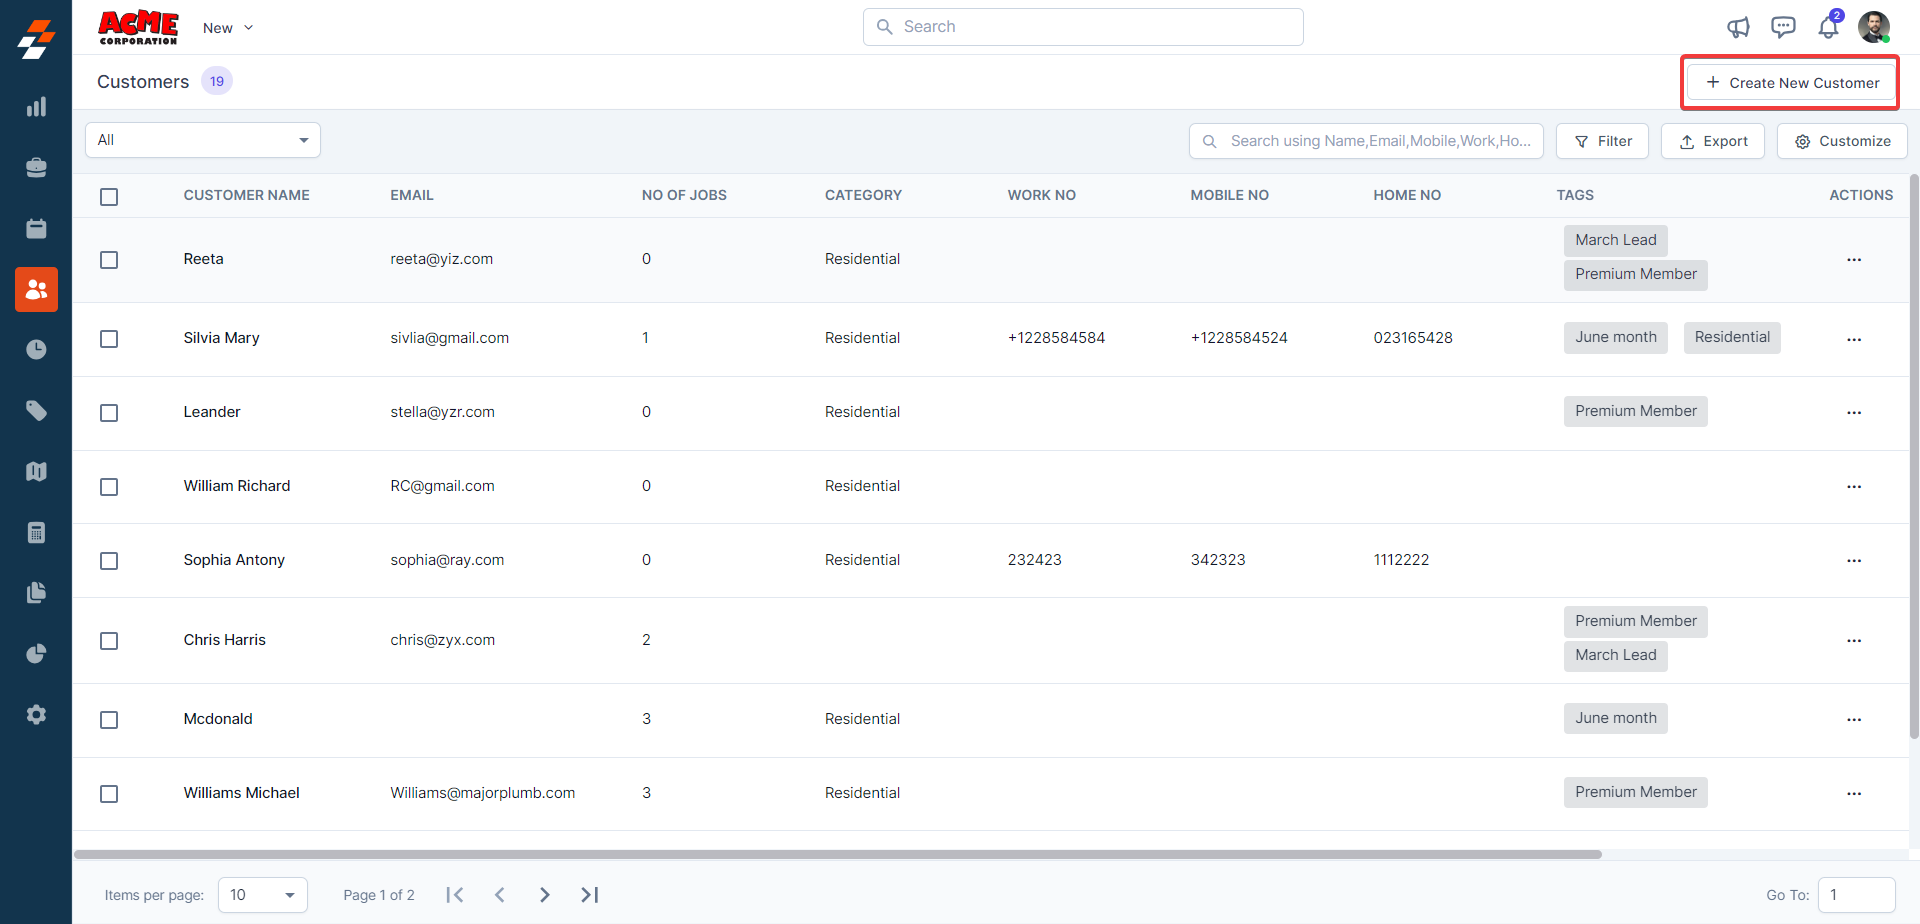Open the timesheet clock sidebar icon
The image size is (1920, 924).
[x=36, y=350]
